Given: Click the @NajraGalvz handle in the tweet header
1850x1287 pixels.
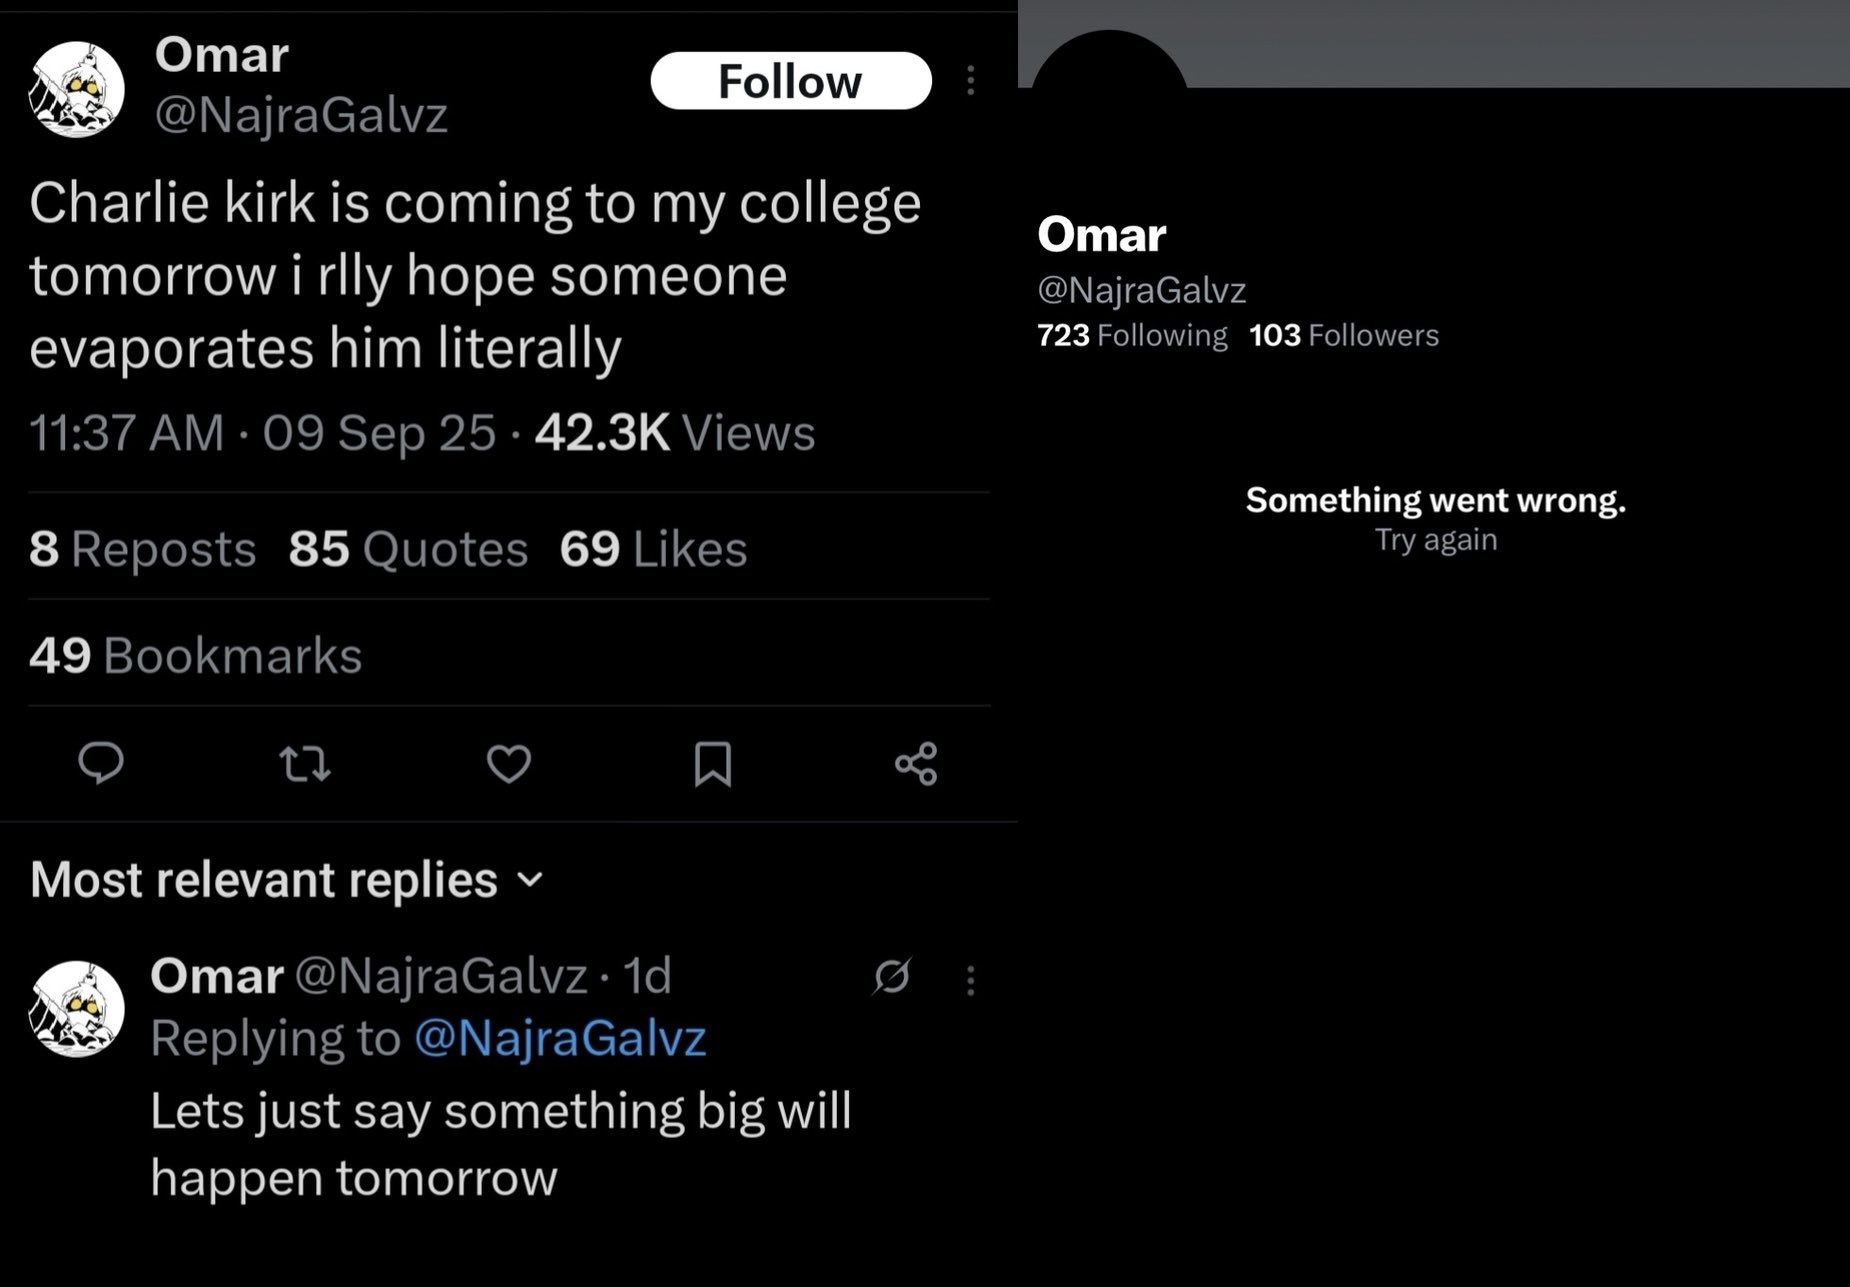Looking at the screenshot, I should [x=301, y=115].
